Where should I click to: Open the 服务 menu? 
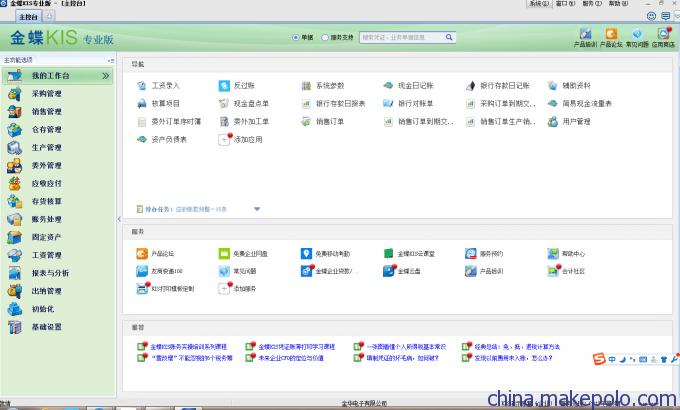coord(592,3)
